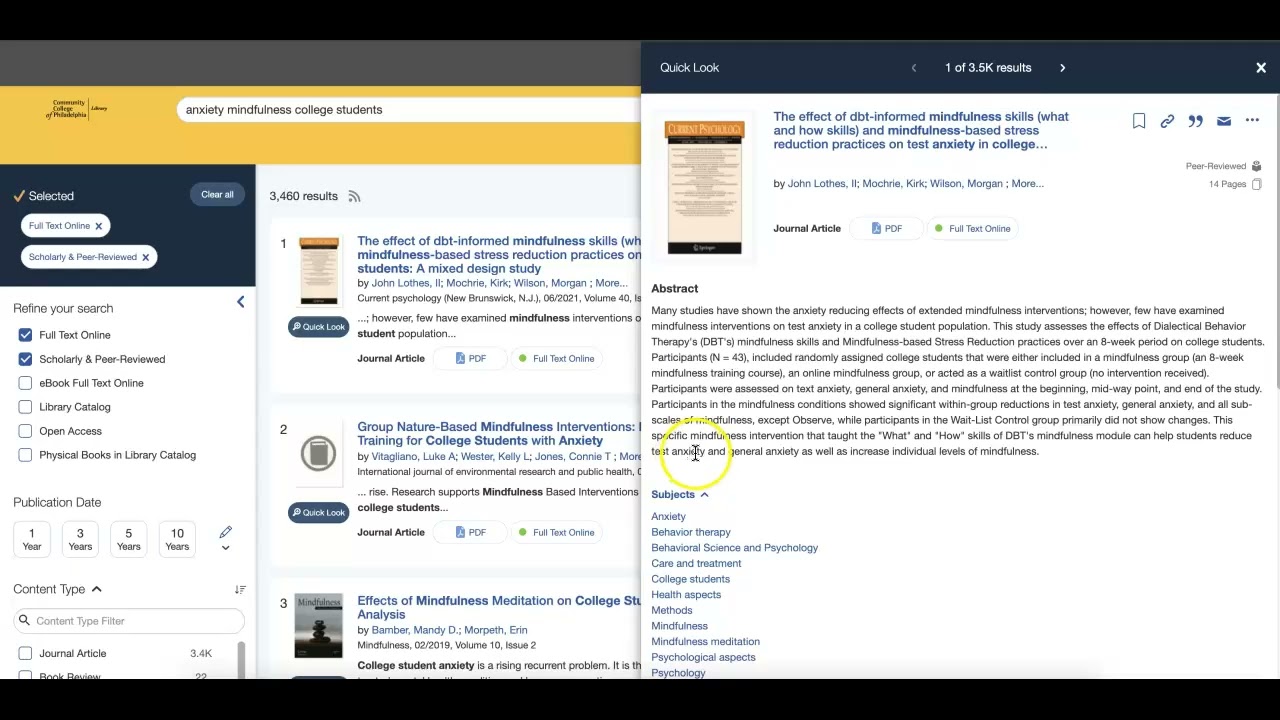The image size is (1280, 720).
Task: Select 3 Years publication date
Action: click(80, 540)
